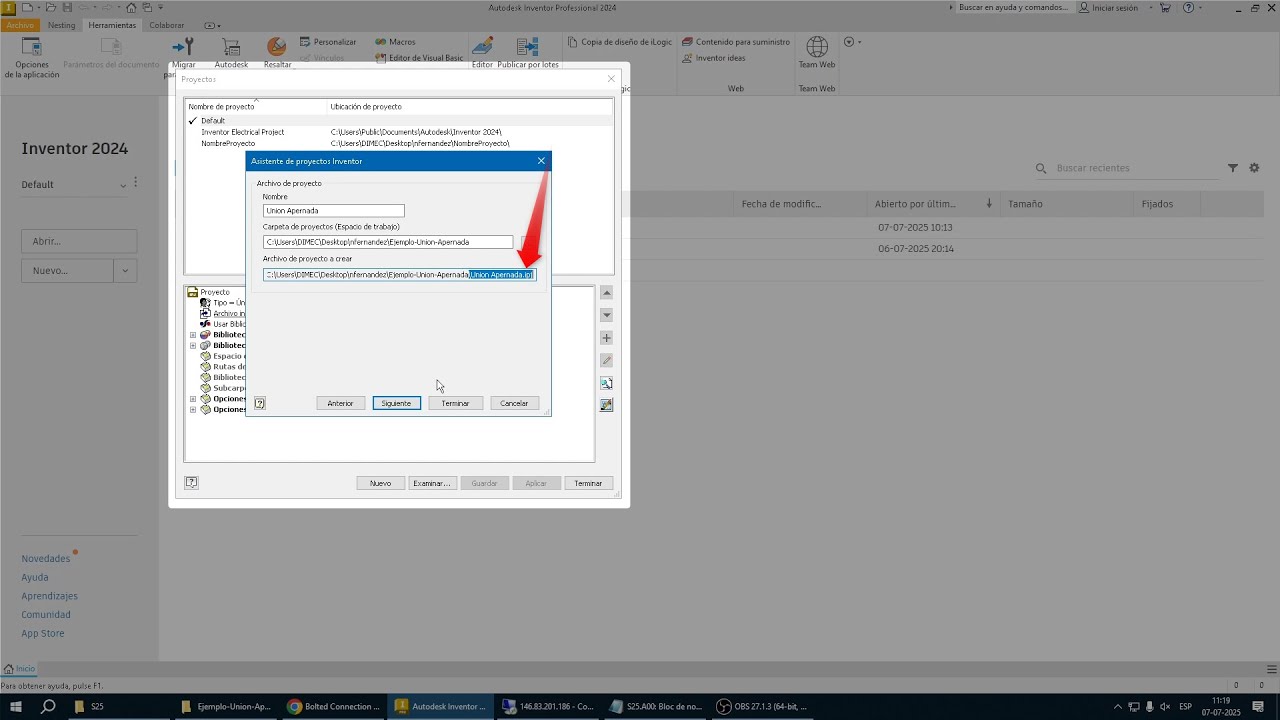Click the Archivo de proyecto a crear field
1280x720 pixels.
(400, 274)
